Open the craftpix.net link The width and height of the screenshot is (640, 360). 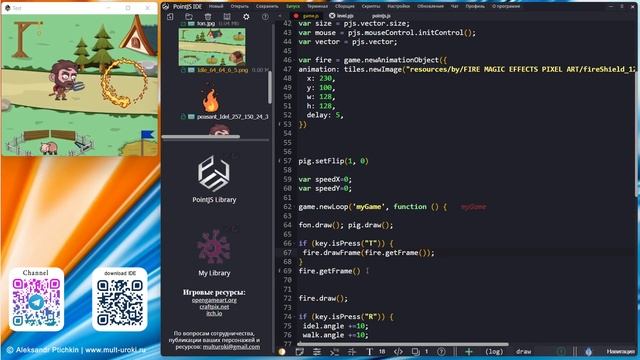tap(214, 307)
